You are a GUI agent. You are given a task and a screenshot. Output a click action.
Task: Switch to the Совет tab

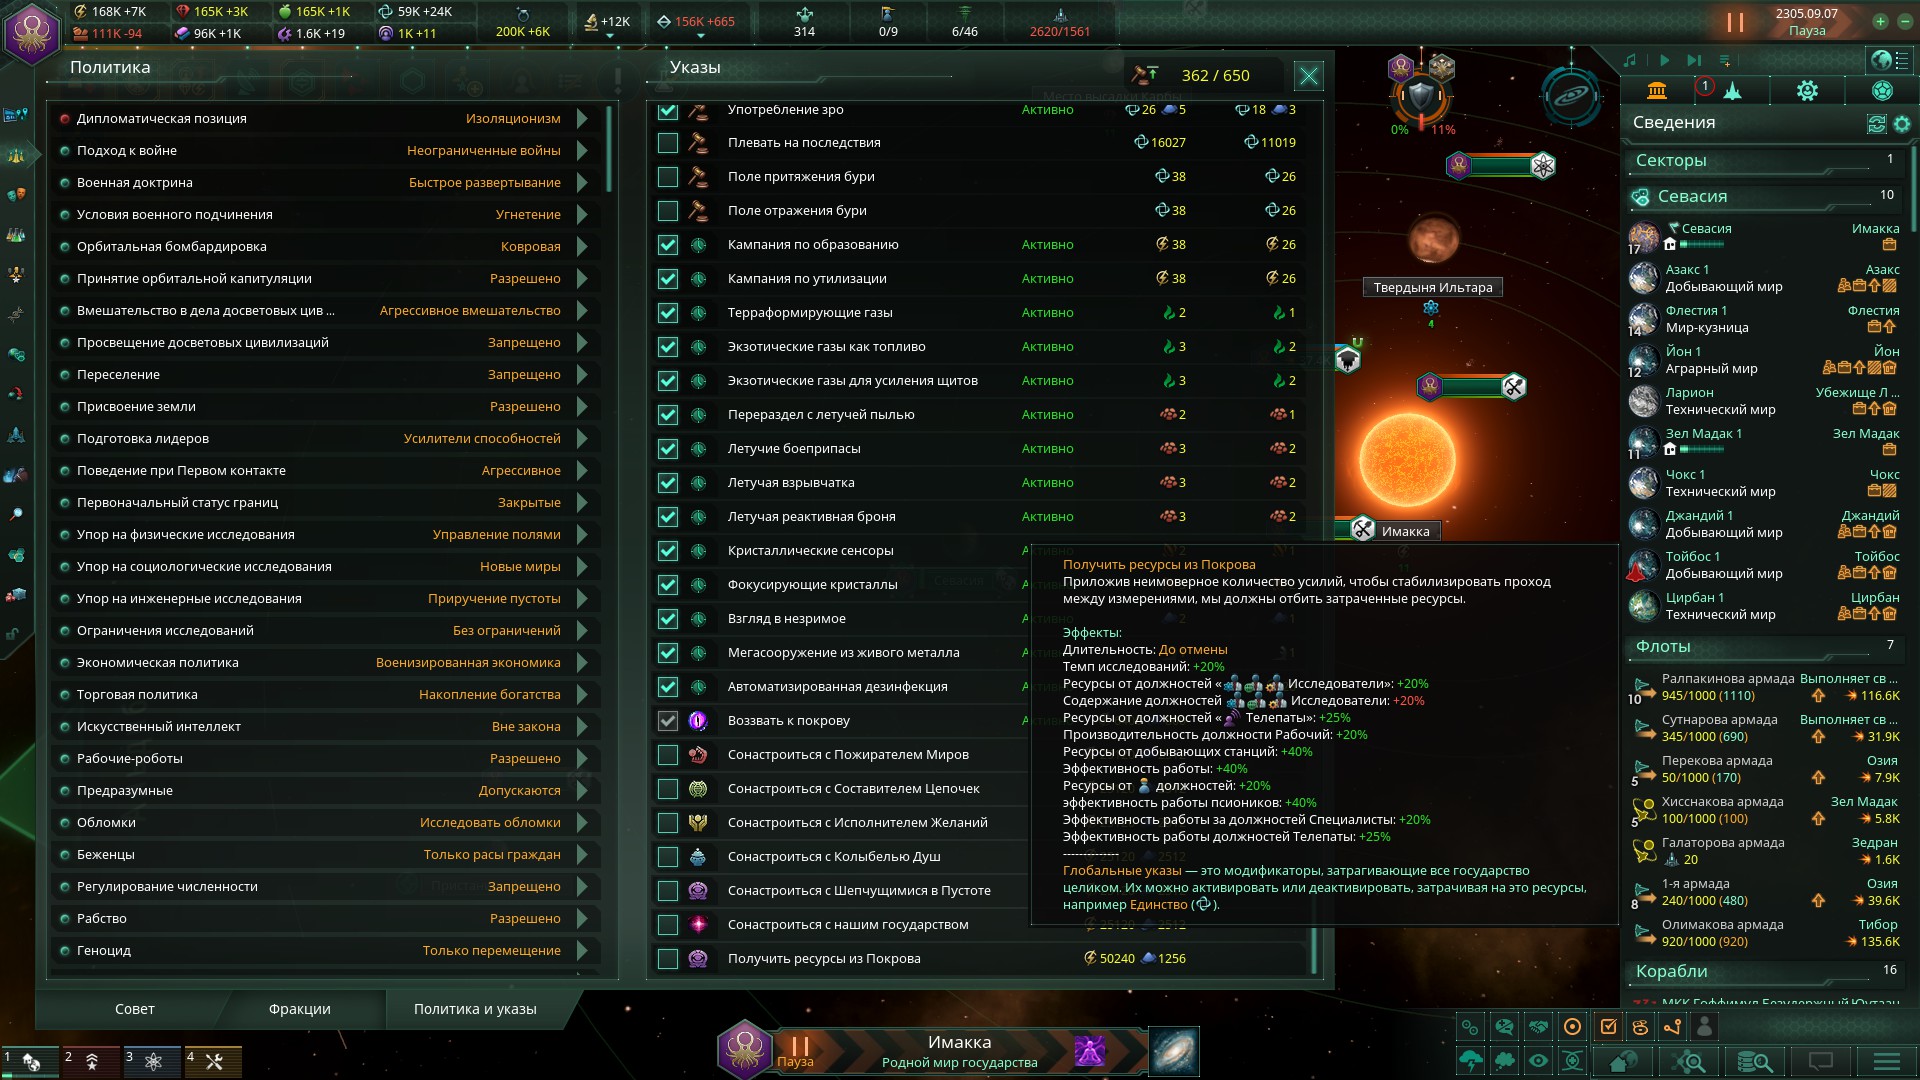(x=135, y=1009)
